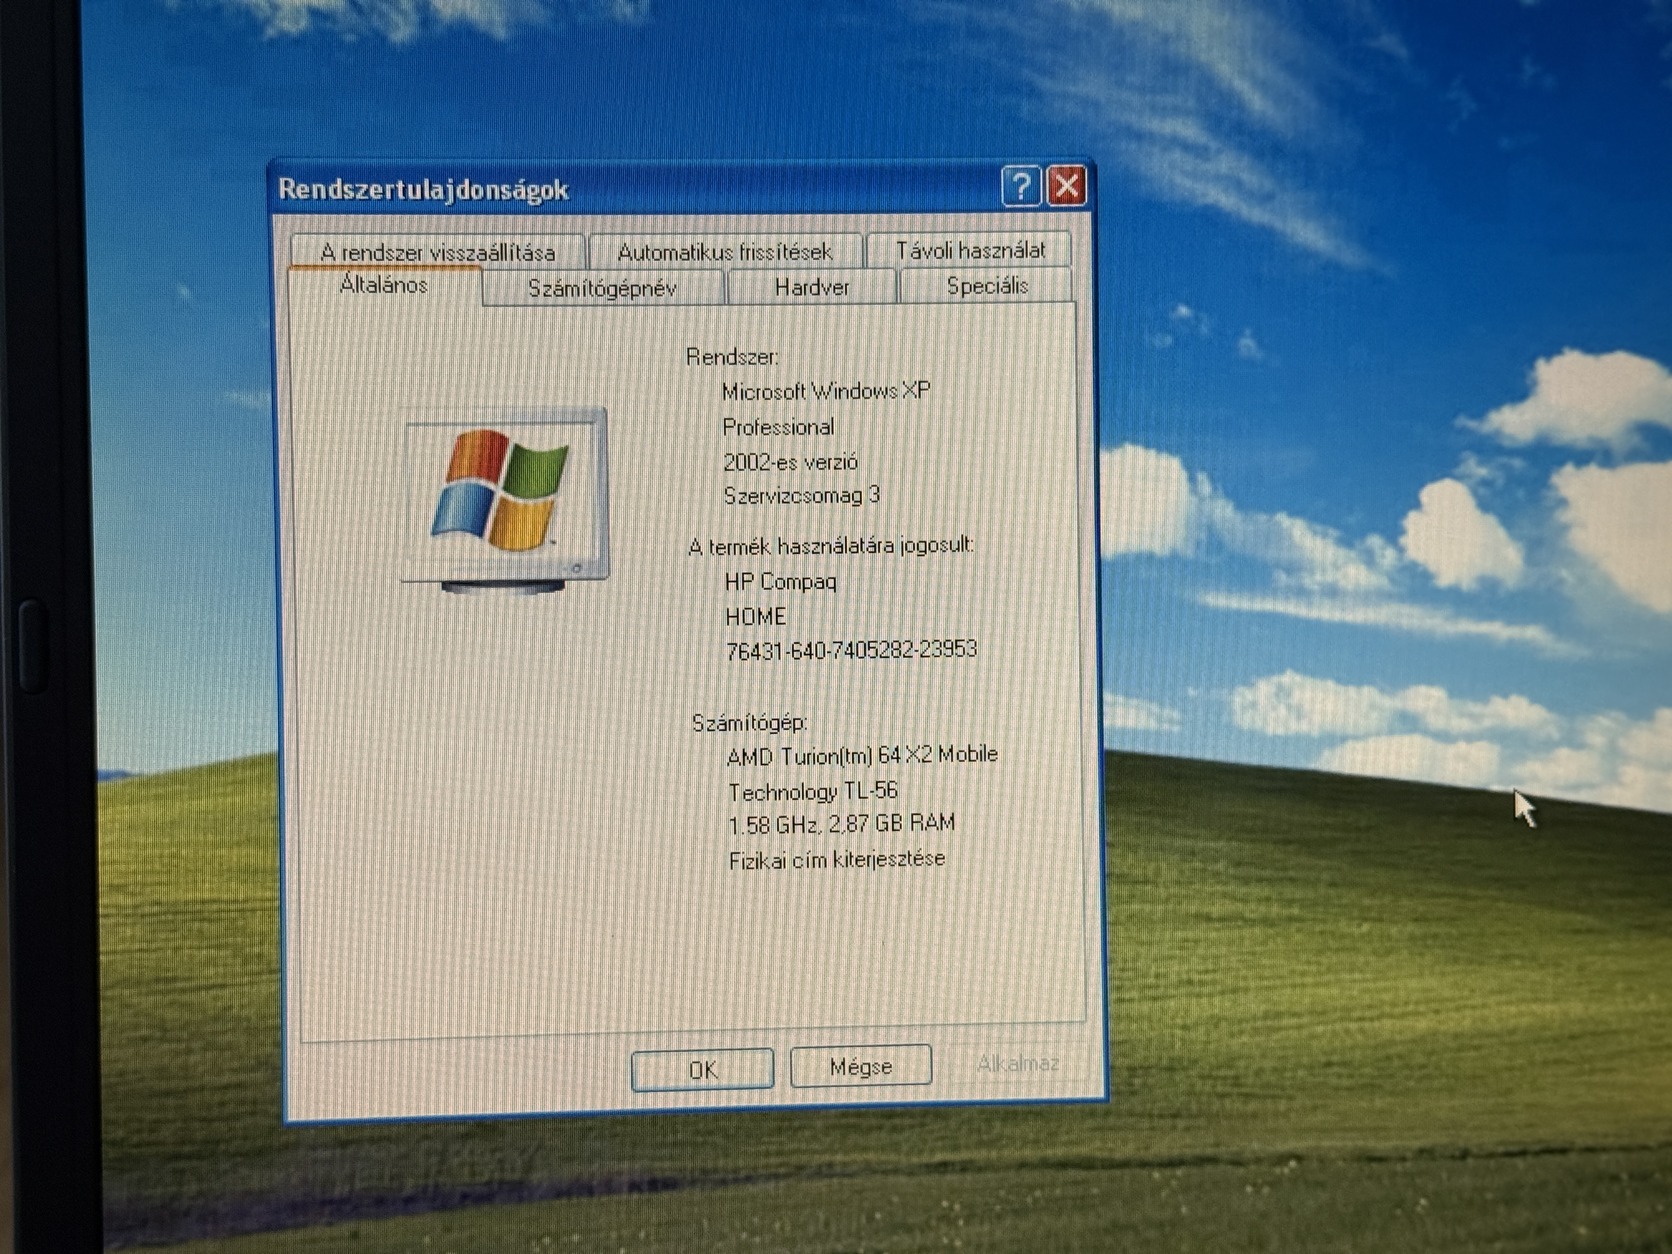Switch to the Általános tab
The width and height of the screenshot is (1672, 1254).
pyautogui.click(x=384, y=285)
